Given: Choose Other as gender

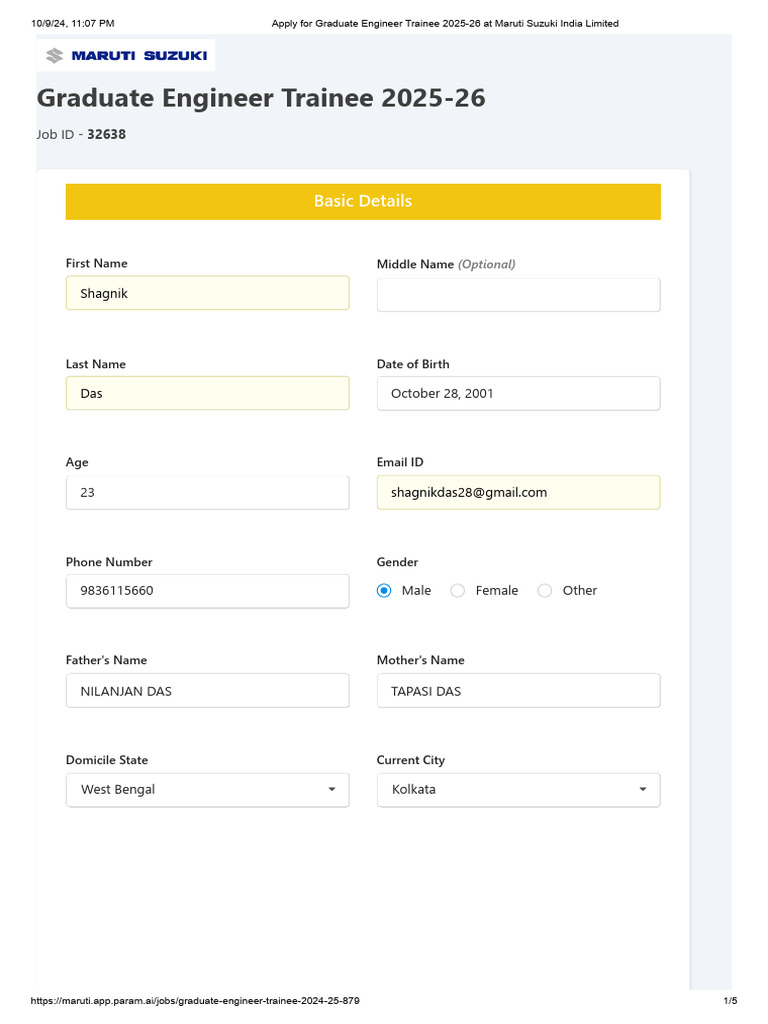Looking at the screenshot, I should click(545, 591).
